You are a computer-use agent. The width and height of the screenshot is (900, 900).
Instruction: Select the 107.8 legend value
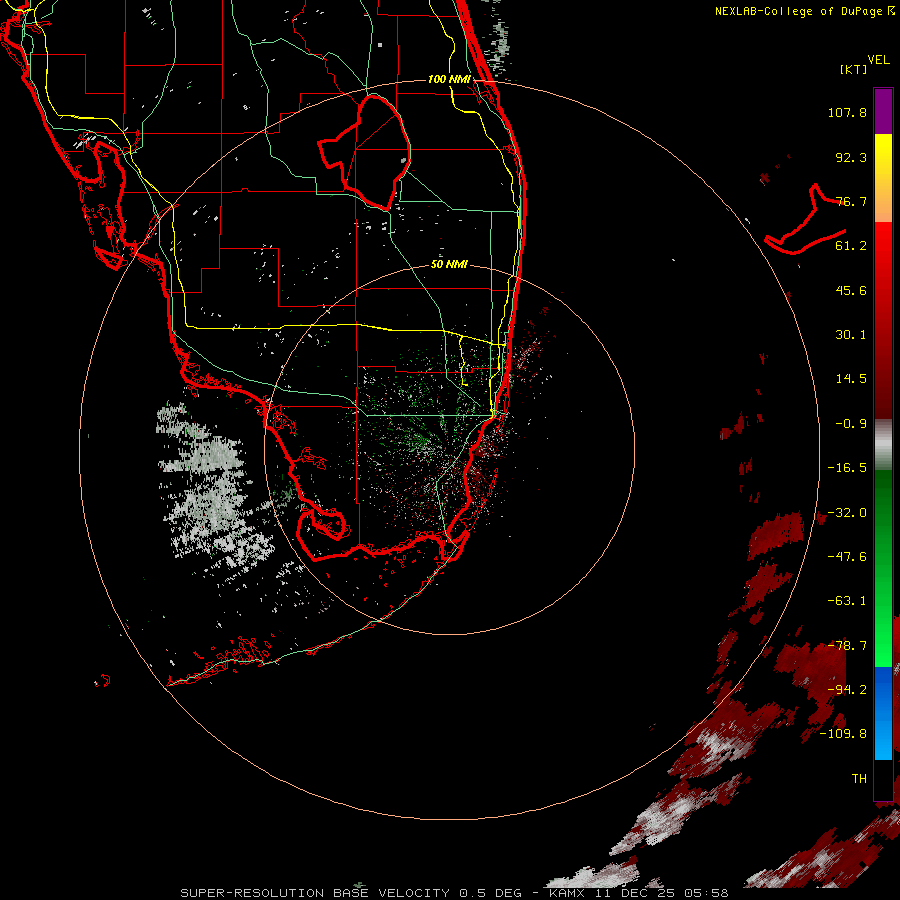pyautogui.click(x=847, y=112)
